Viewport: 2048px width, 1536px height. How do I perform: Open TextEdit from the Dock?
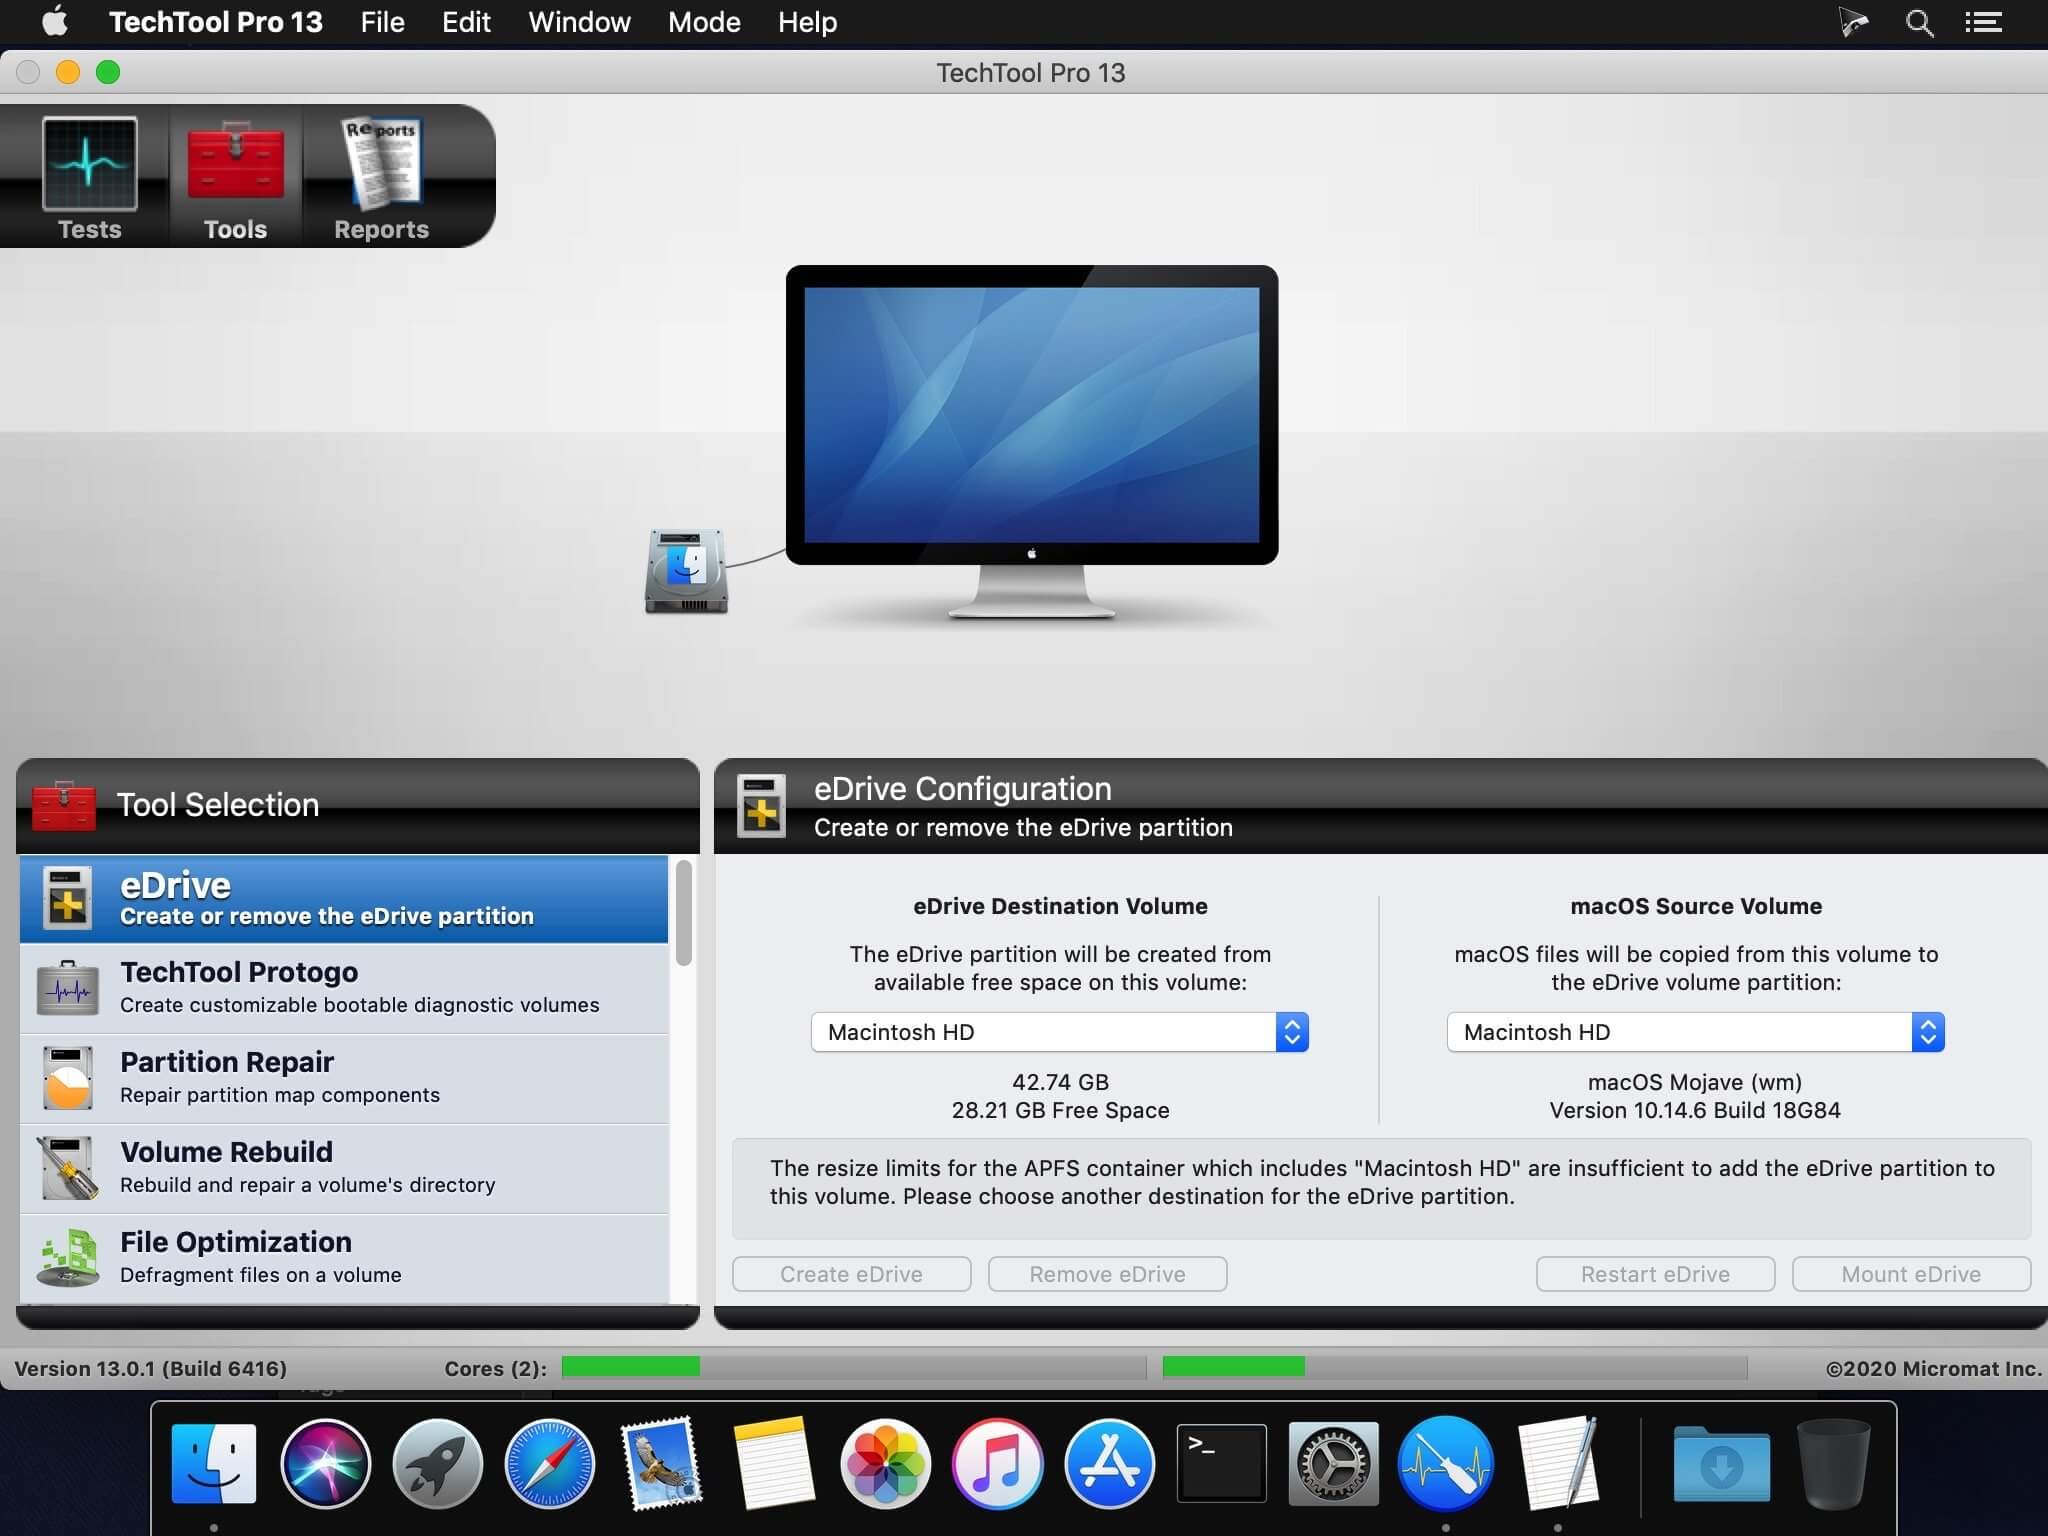pyautogui.click(x=1557, y=1464)
